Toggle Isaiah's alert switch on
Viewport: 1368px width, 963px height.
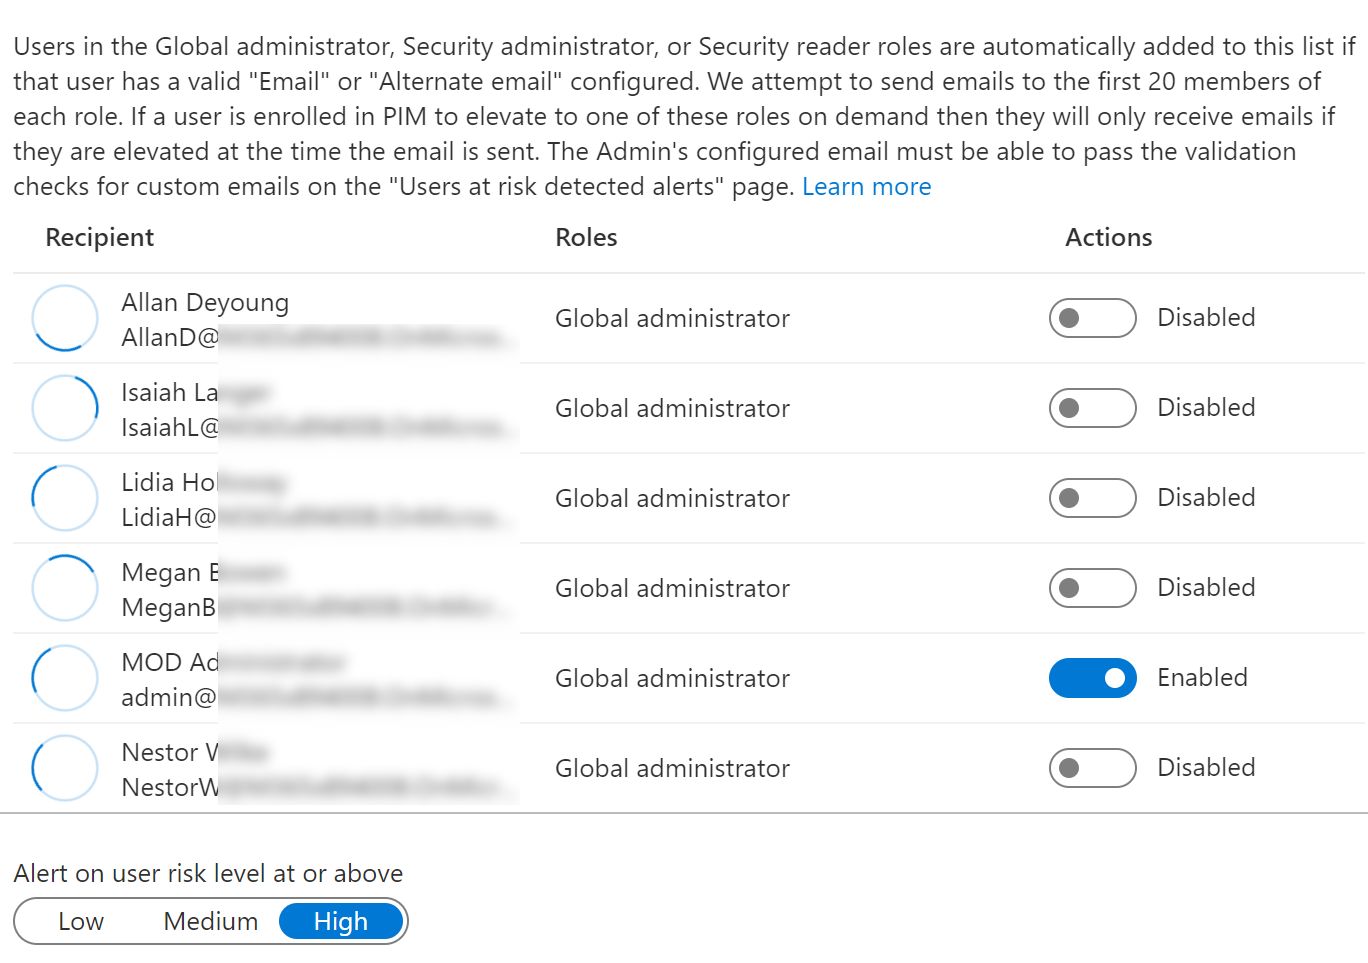click(1092, 408)
